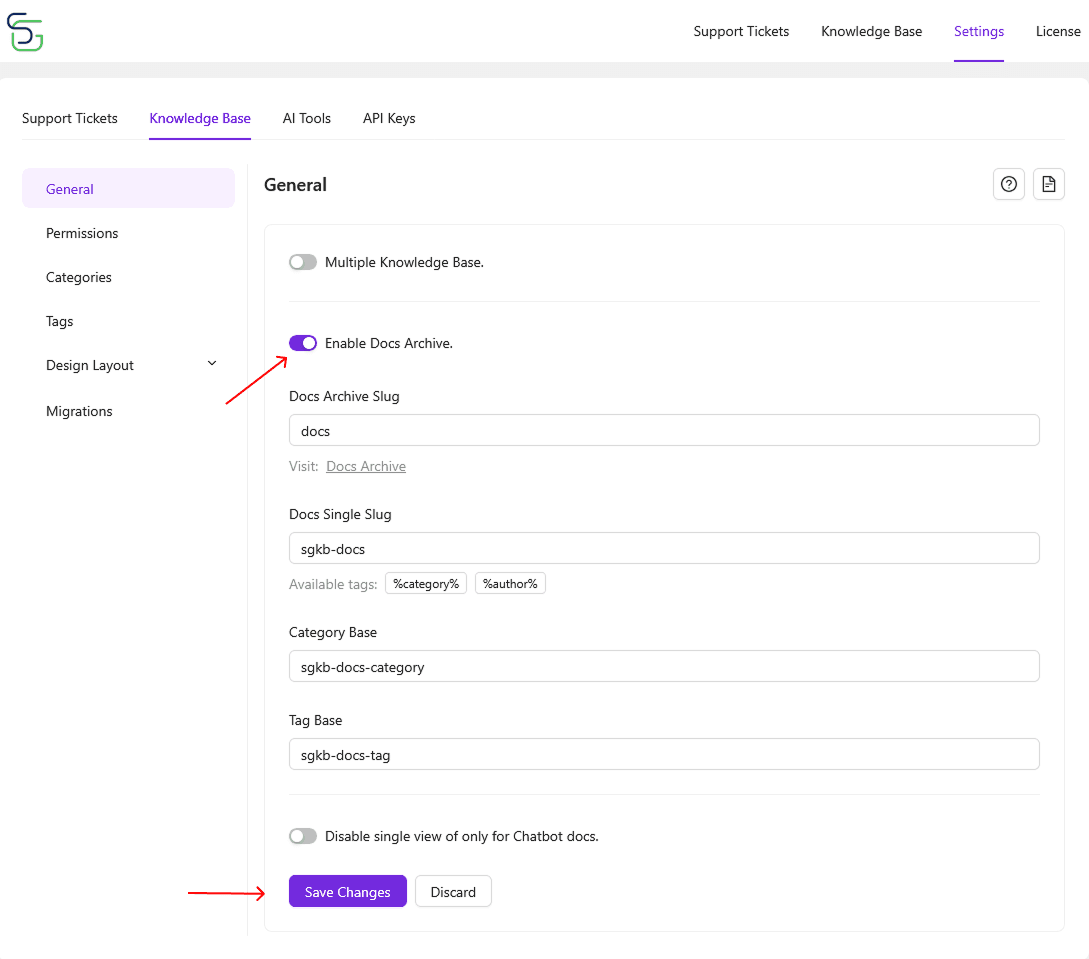Image resolution: width=1089 pixels, height=959 pixels.
Task: Open the Settings navigation item
Action: coord(978,31)
